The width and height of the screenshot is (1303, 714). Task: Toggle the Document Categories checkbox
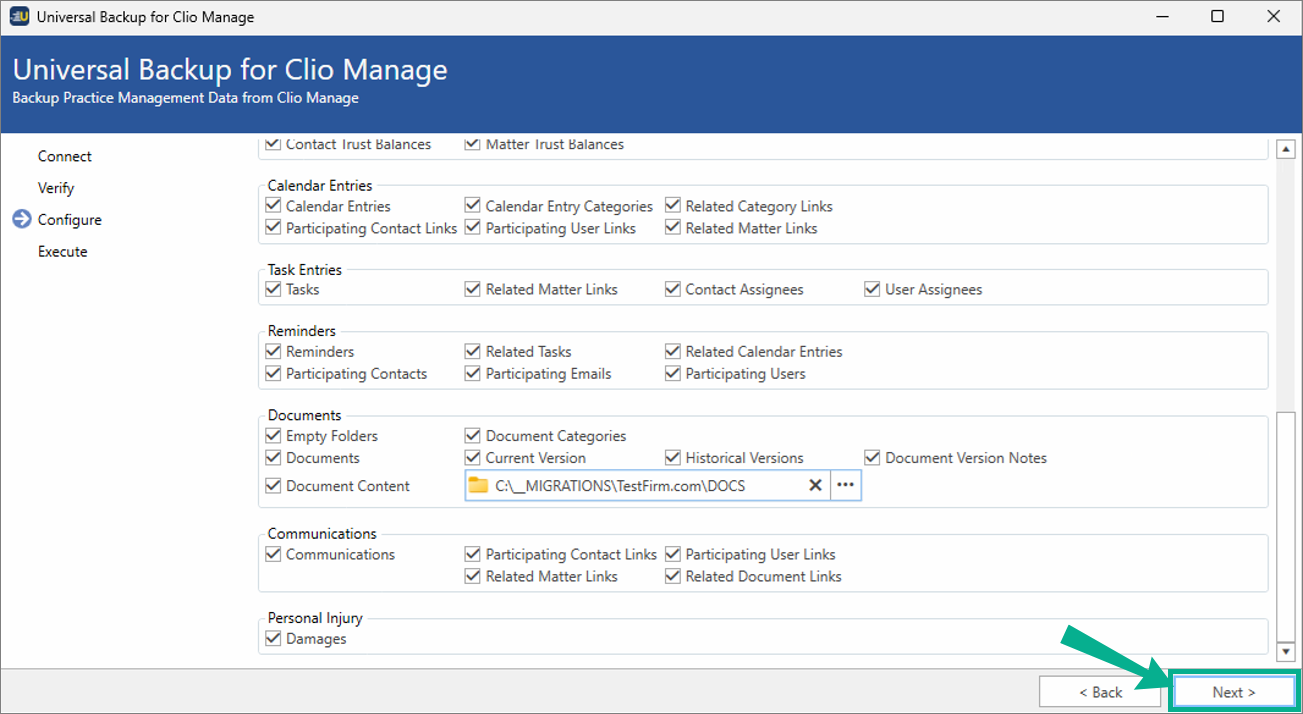pos(473,436)
